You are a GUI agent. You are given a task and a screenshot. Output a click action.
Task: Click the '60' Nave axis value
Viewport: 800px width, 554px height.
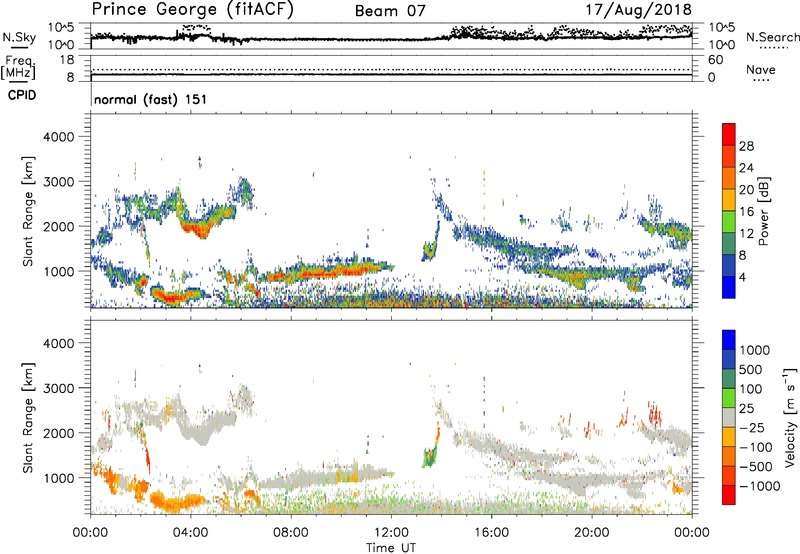point(715,60)
